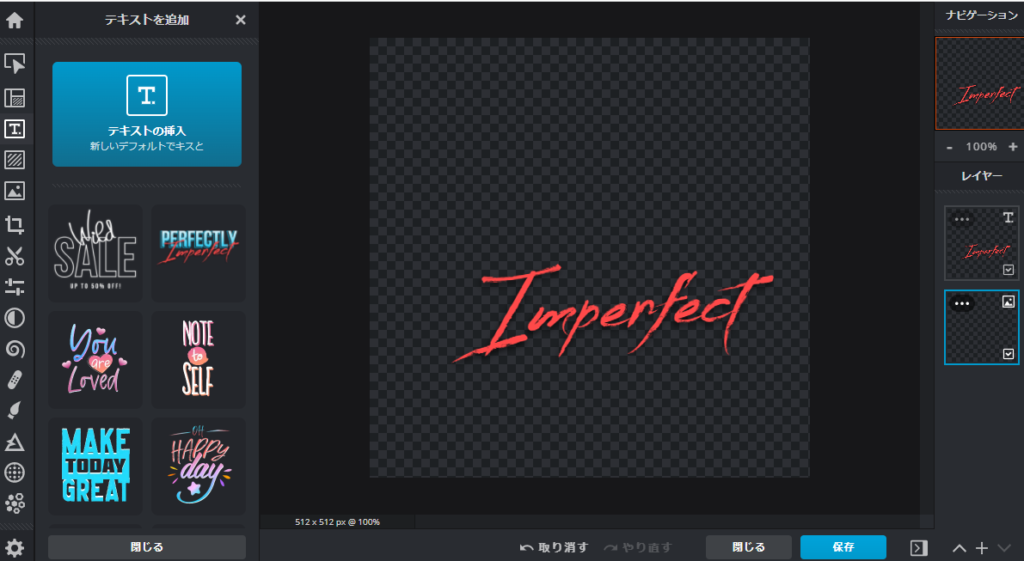Open the globe-shaped Element tool

pos(14,472)
